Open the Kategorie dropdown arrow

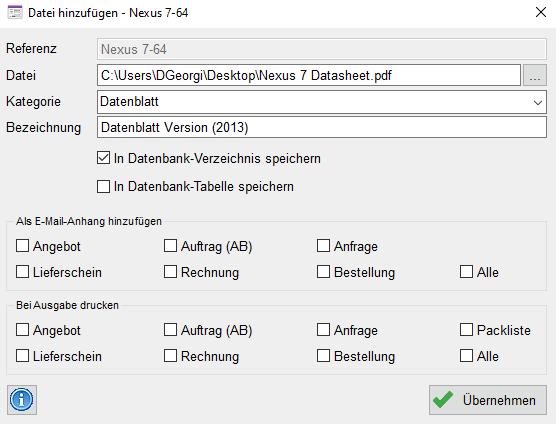(x=538, y=102)
